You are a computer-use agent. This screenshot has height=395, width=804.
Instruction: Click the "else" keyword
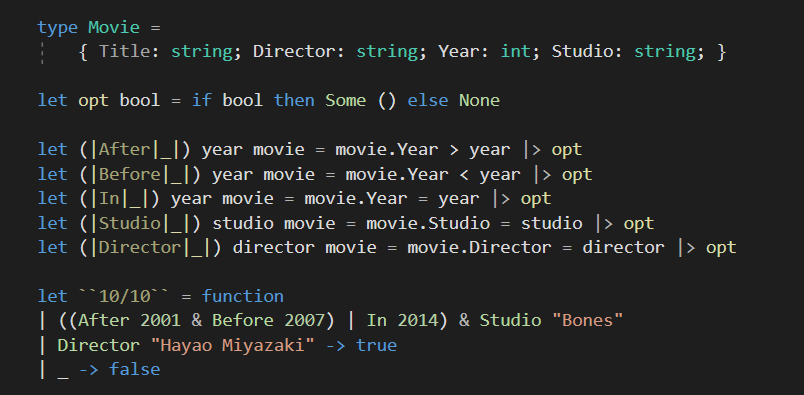click(428, 100)
